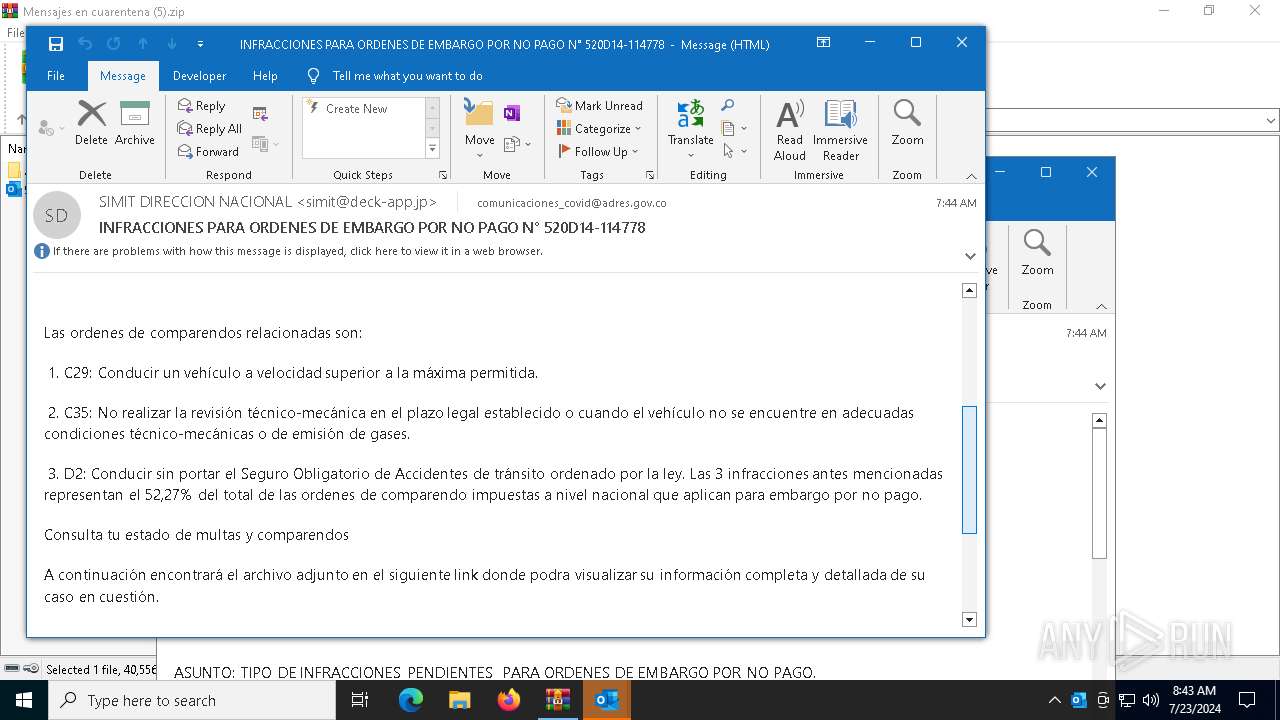Delete the message
Viewport: 1280px width, 720px height.
click(x=91, y=122)
